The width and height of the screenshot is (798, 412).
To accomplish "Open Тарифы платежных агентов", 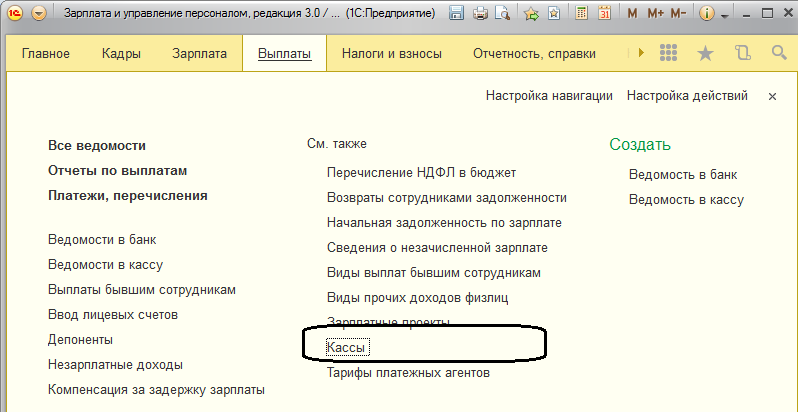I will tap(408, 373).
